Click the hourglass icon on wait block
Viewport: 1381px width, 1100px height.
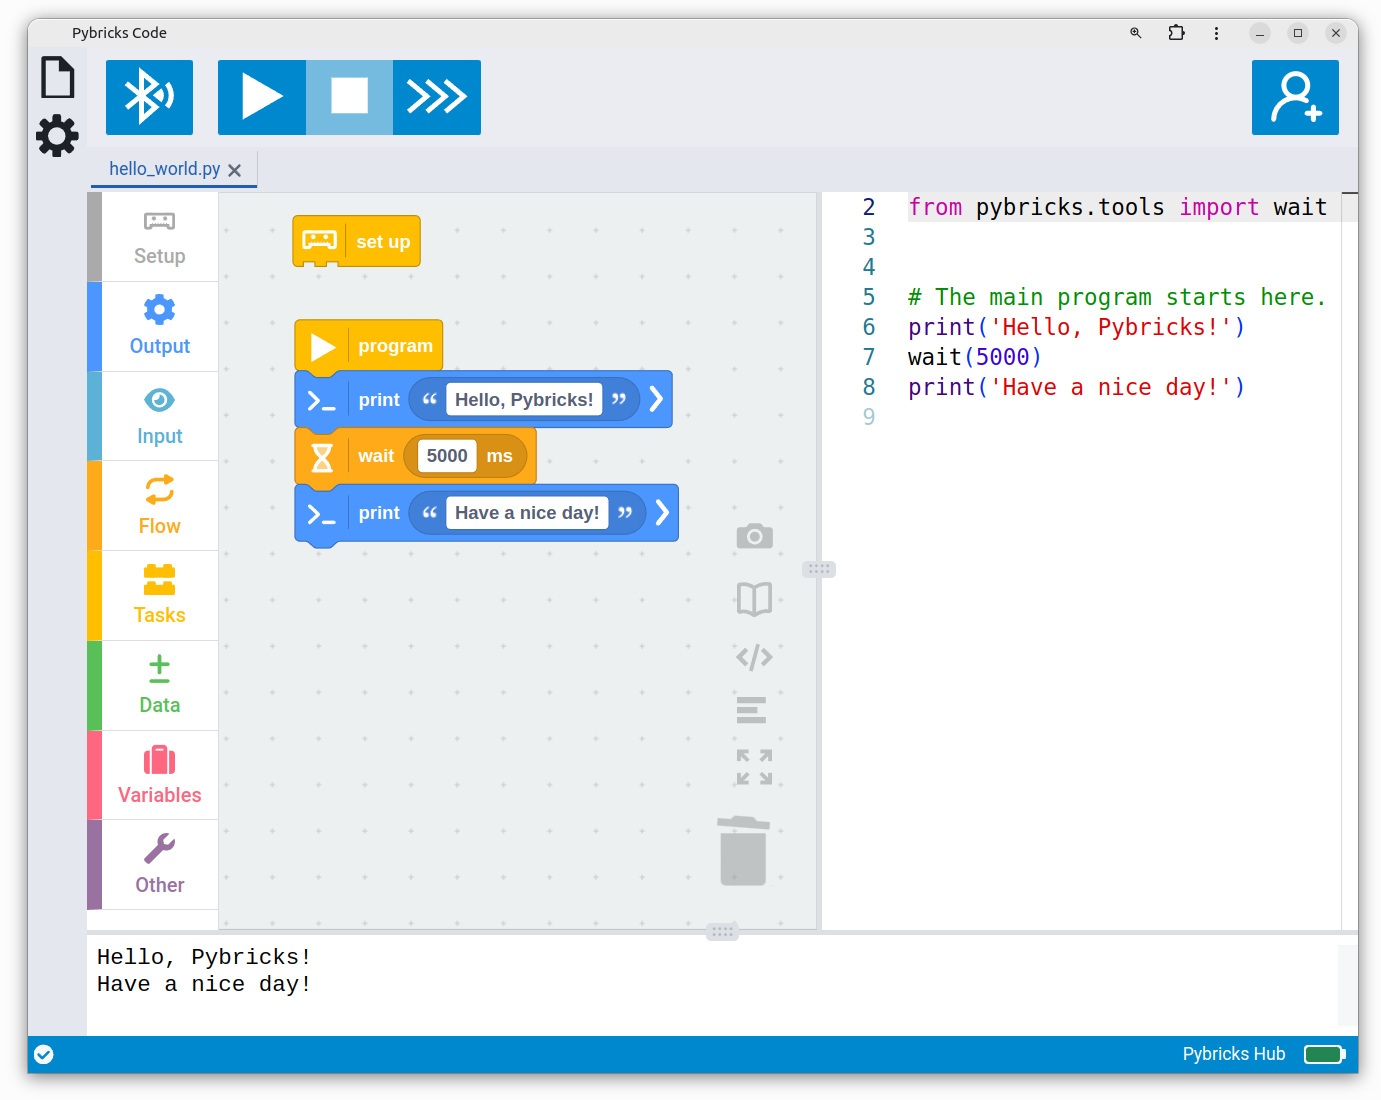(322, 457)
